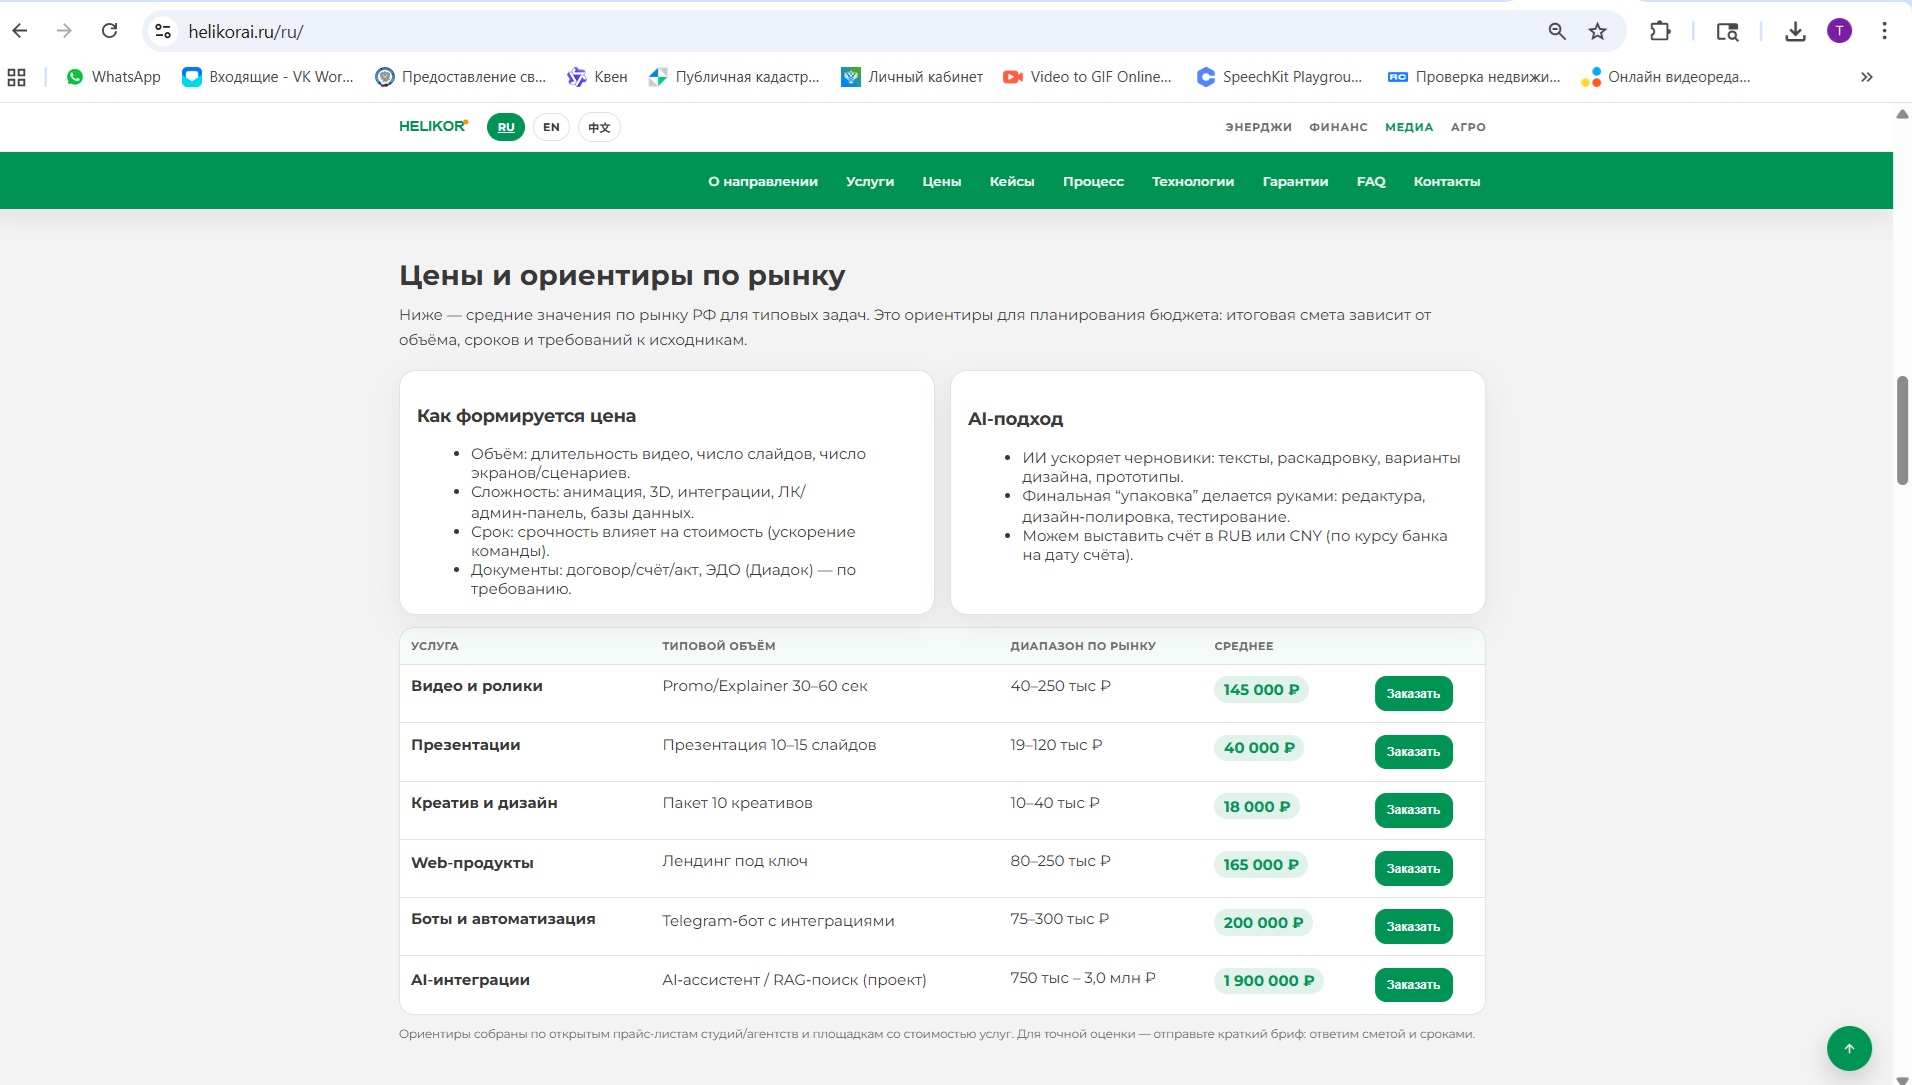Open АГРО section link
Viewport: 1912px width, 1085px height.
[x=1468, y=127]
